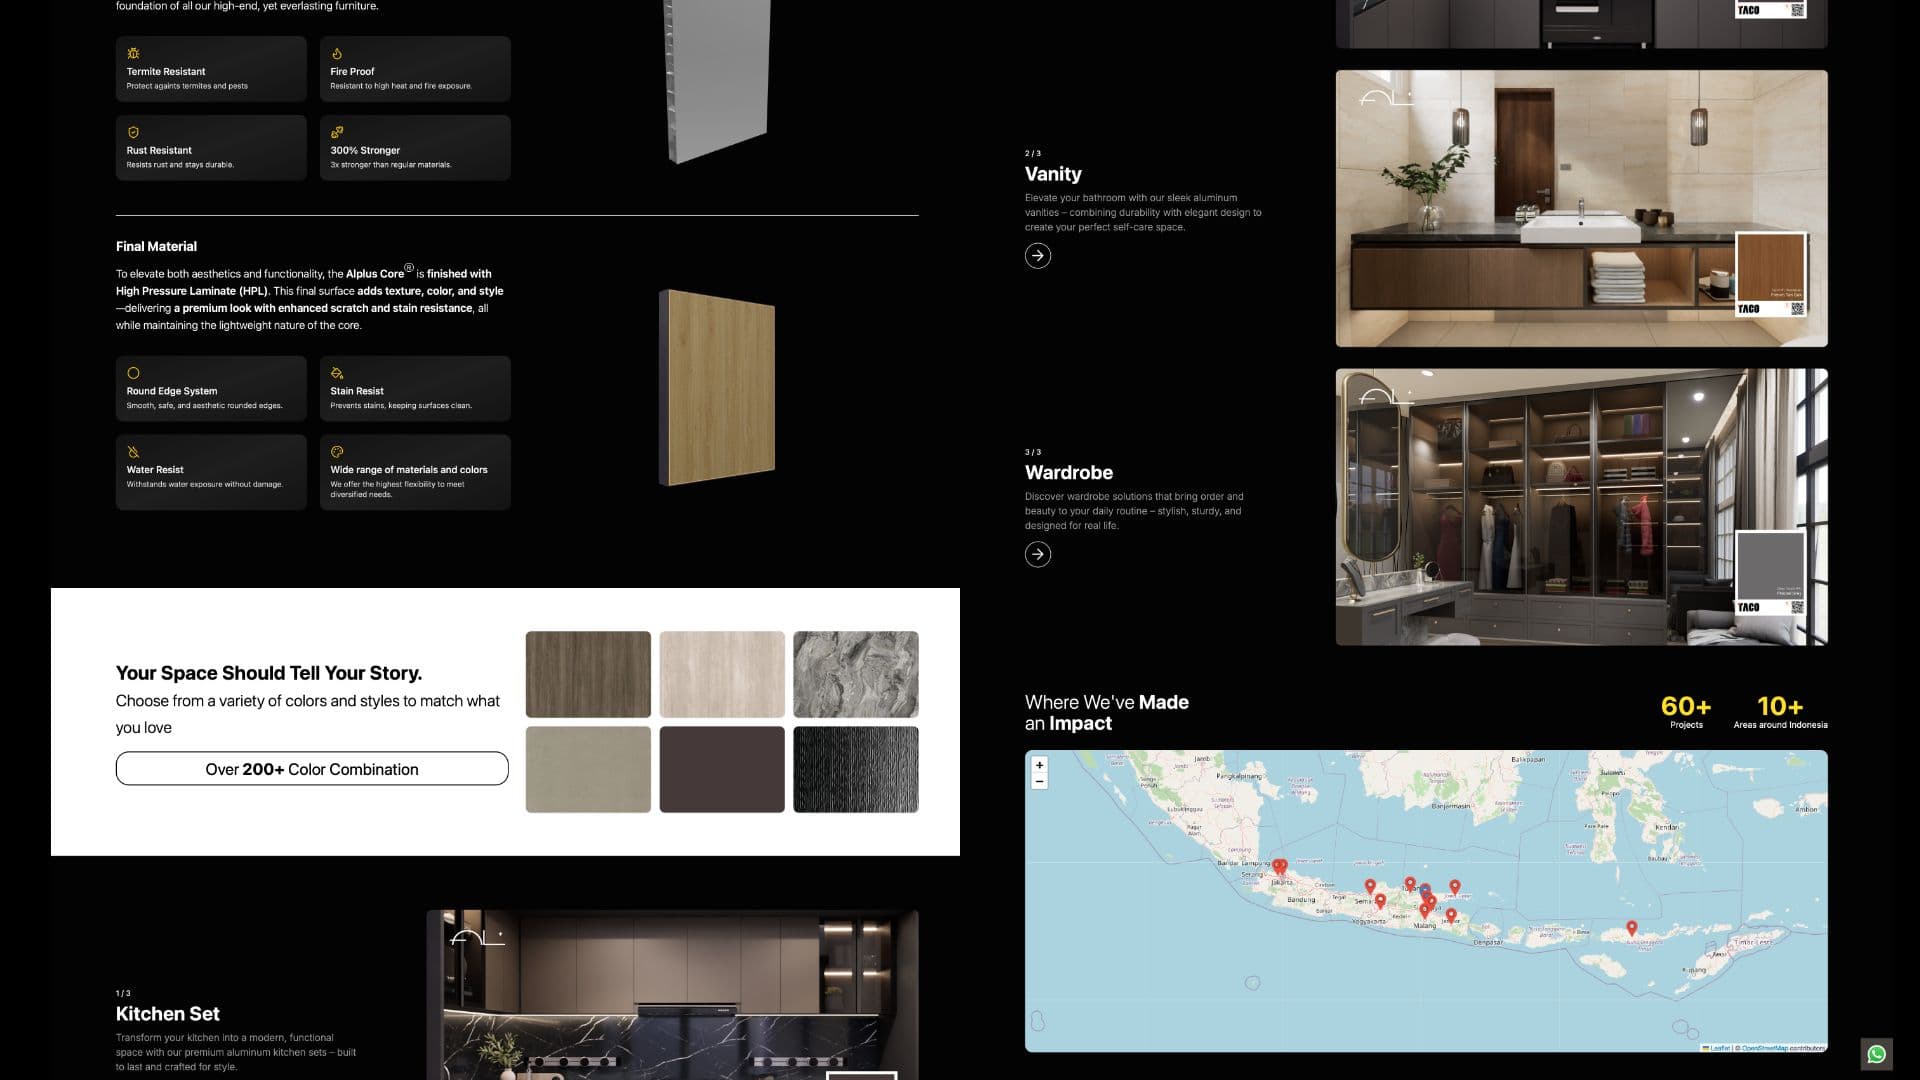Viewport: 1920px width, 1080px height.
Task: Select the dark brown color swatch
Action: (x=722, y=768)
